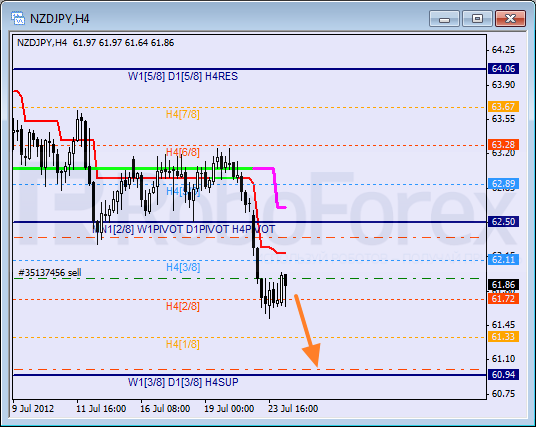536x427 pixels.
Task: Close the NZDJPY,H4 chart window
Action: [x=510, y=18]
